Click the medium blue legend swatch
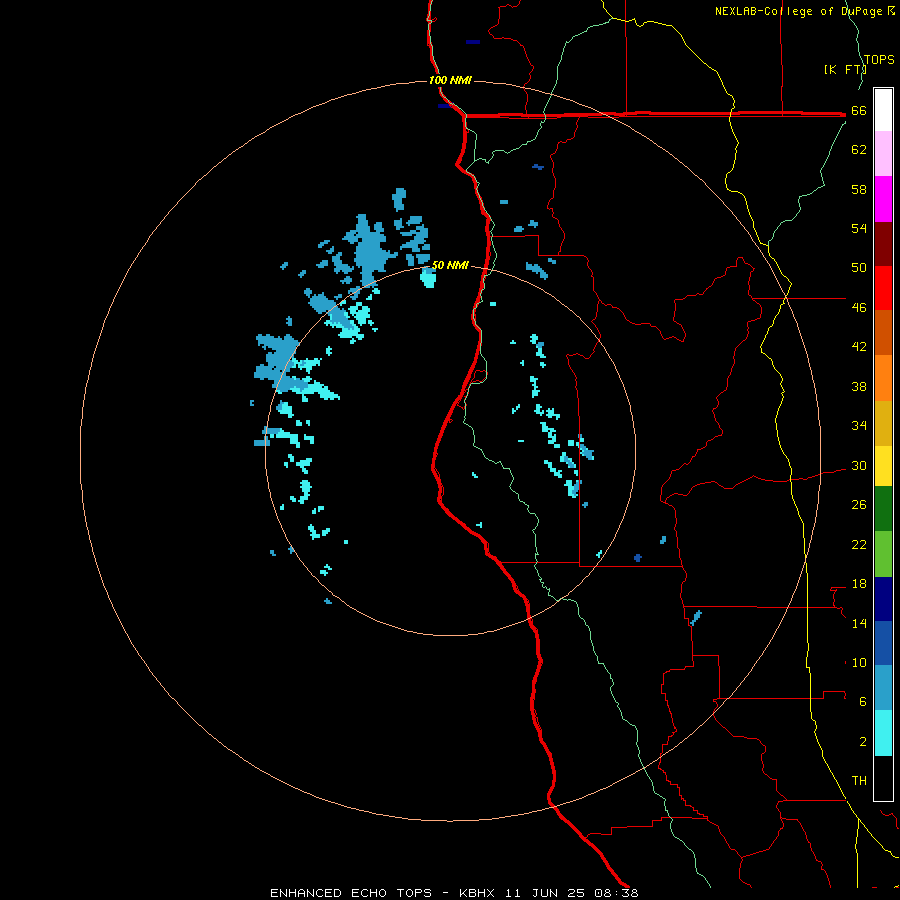The height and width of the screenshot is (900, 900). click(x=883, y=643)
